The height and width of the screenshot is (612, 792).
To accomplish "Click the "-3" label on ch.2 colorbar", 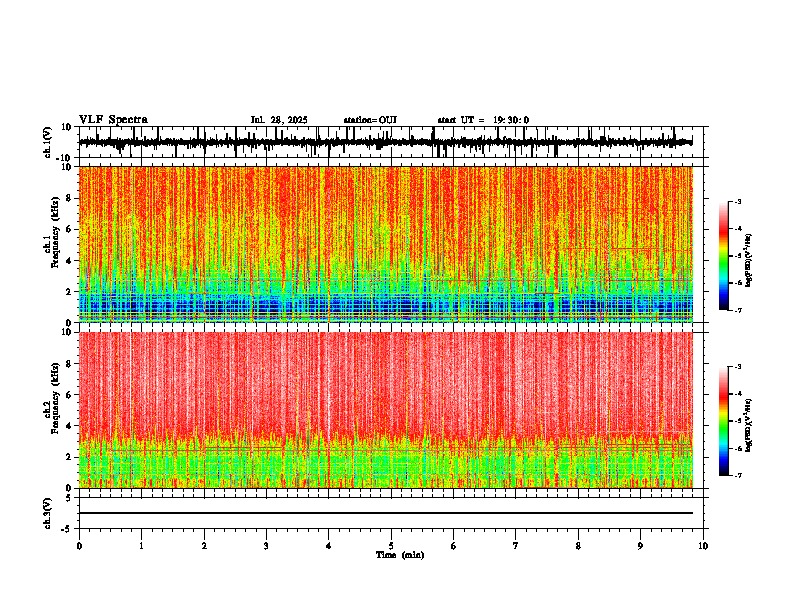I will point(737,367).
